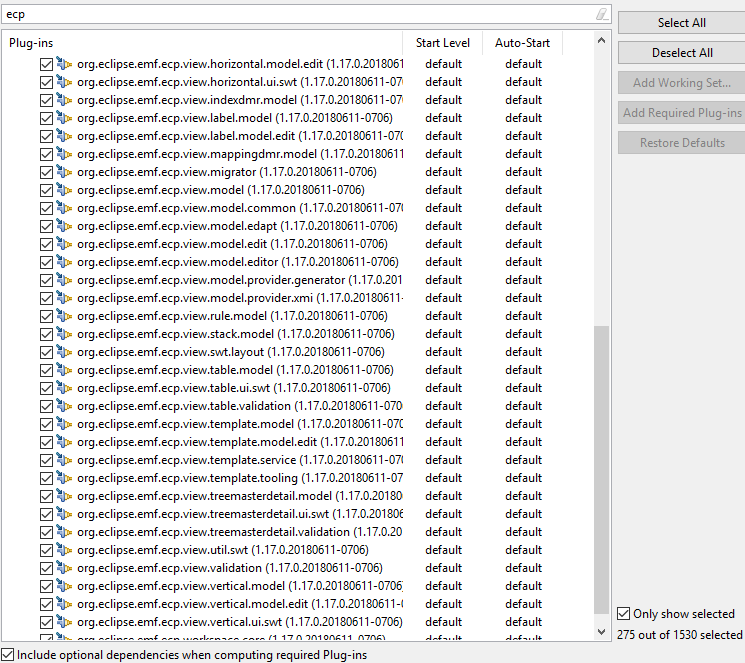This screenshot has height=663, width=745.
Task: Uncheck org.eclipse.emf.ecp.view.vertical.ui.swt plug-in
Action: (x=47, y=622)
